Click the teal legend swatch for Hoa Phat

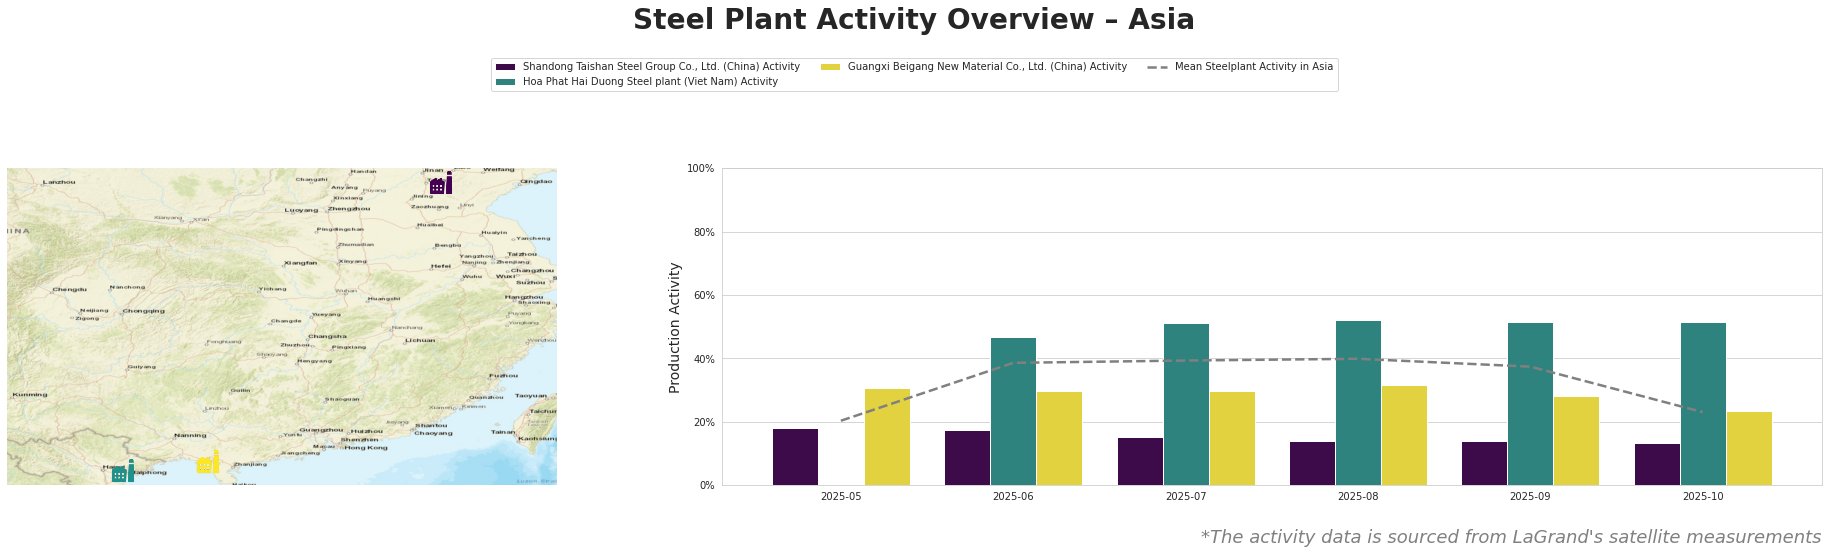505,82
